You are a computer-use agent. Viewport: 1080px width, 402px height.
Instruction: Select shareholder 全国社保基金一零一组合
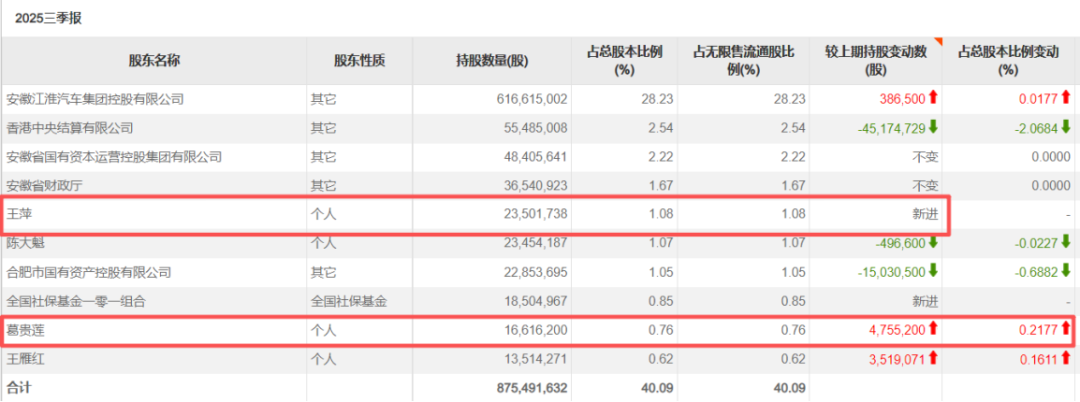[x=76, y=302]
